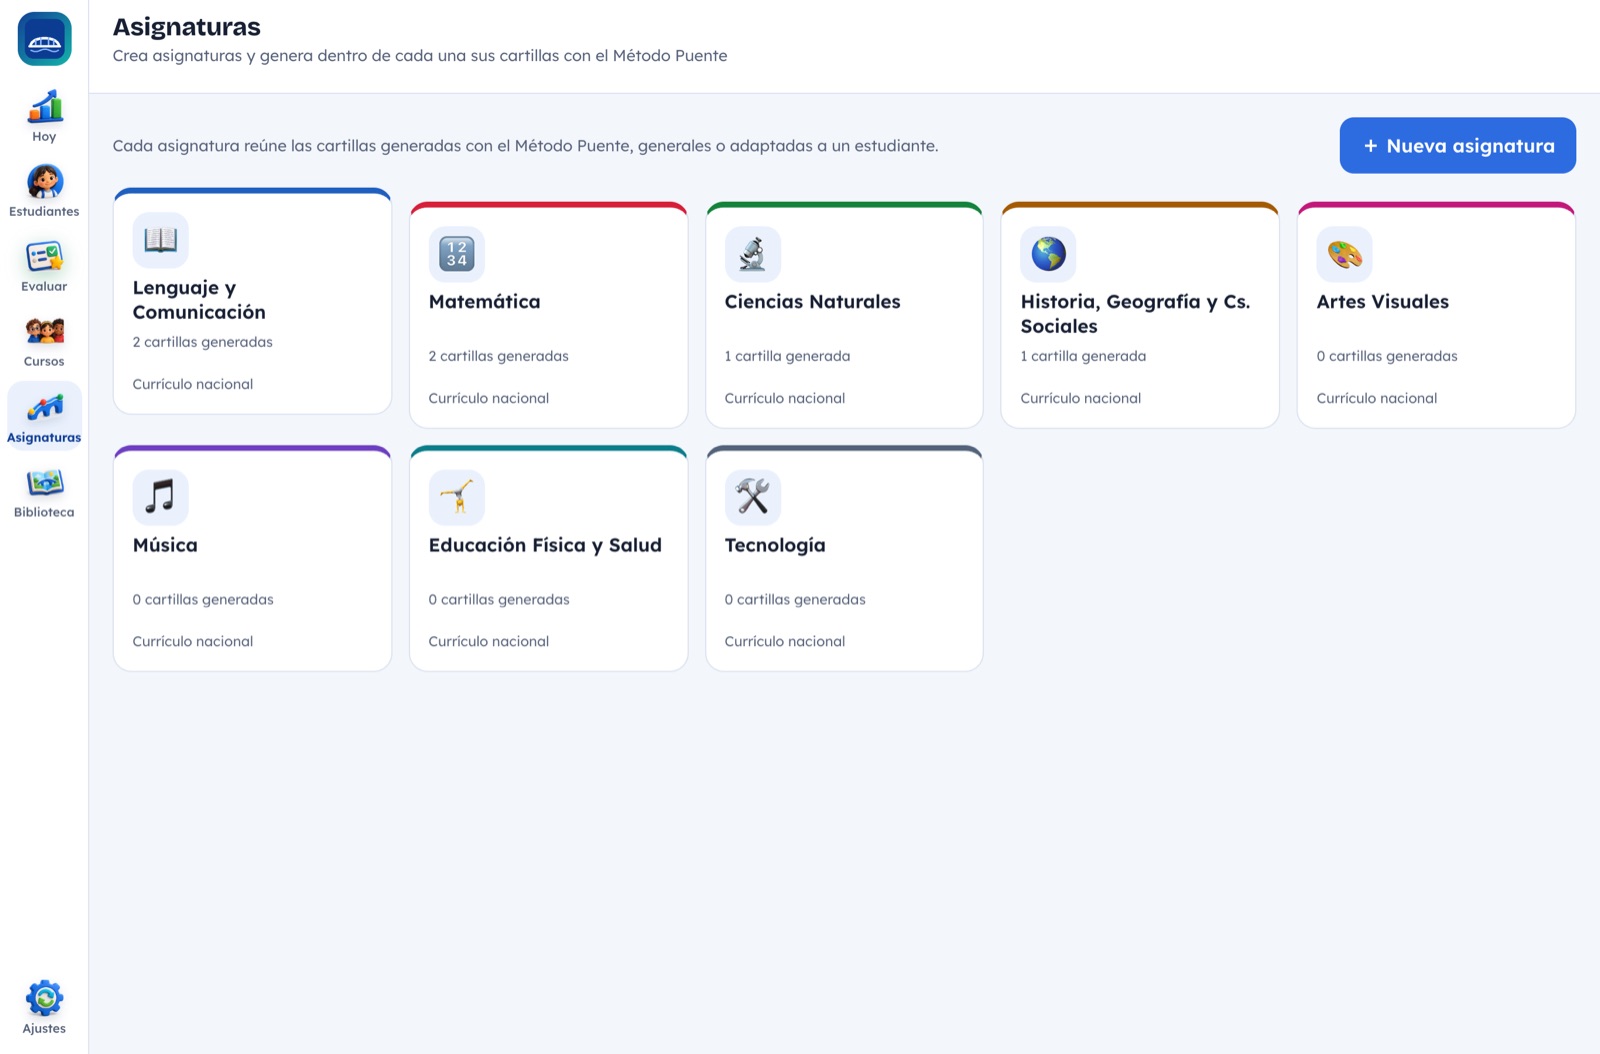Click '2 cartillas generadas' under Matemática
This screenshot has width=1600, height=1054.
point(499,356)
